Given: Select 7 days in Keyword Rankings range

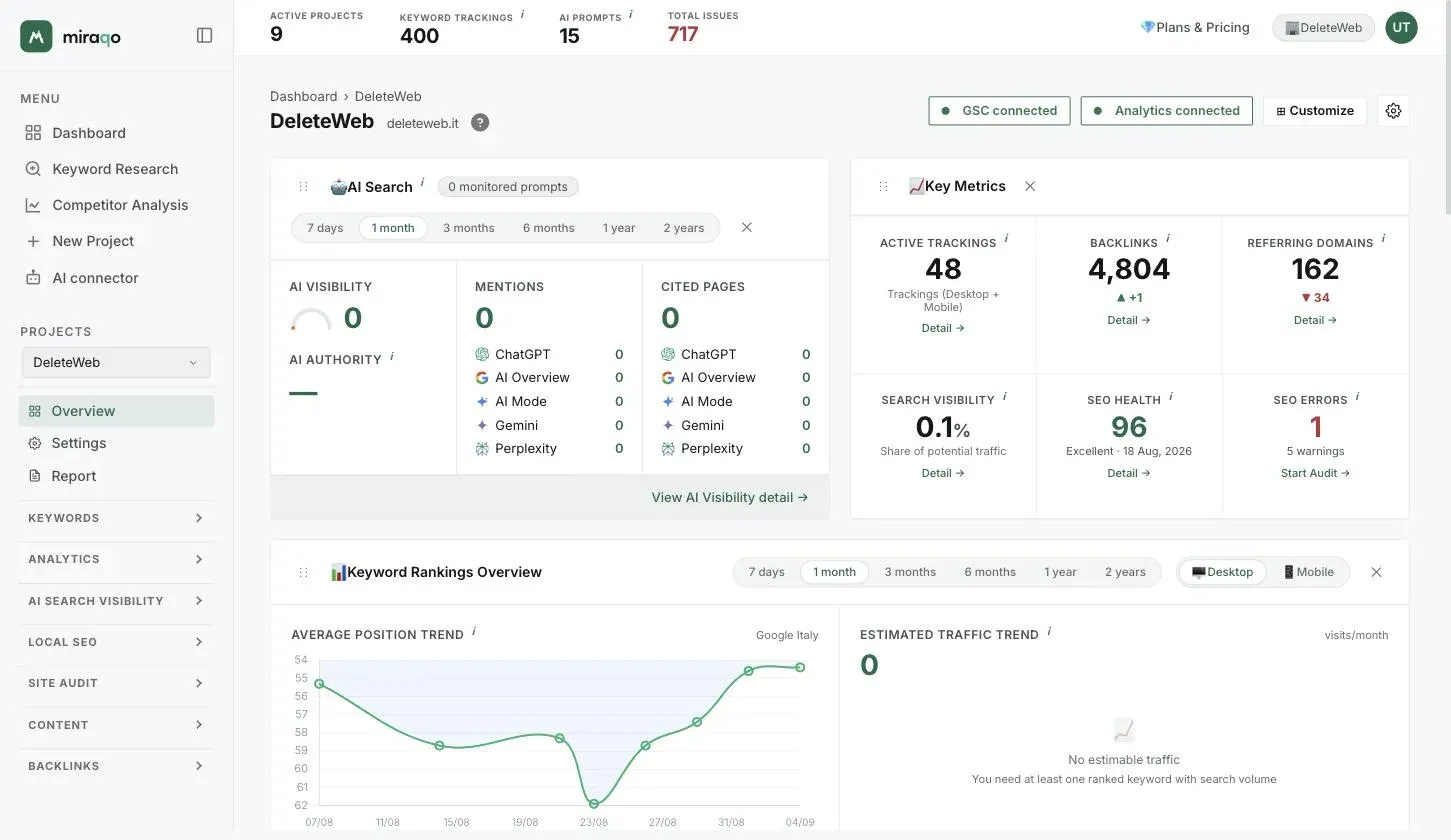Looking at the screenshot, I should click(x=766, y=572).
